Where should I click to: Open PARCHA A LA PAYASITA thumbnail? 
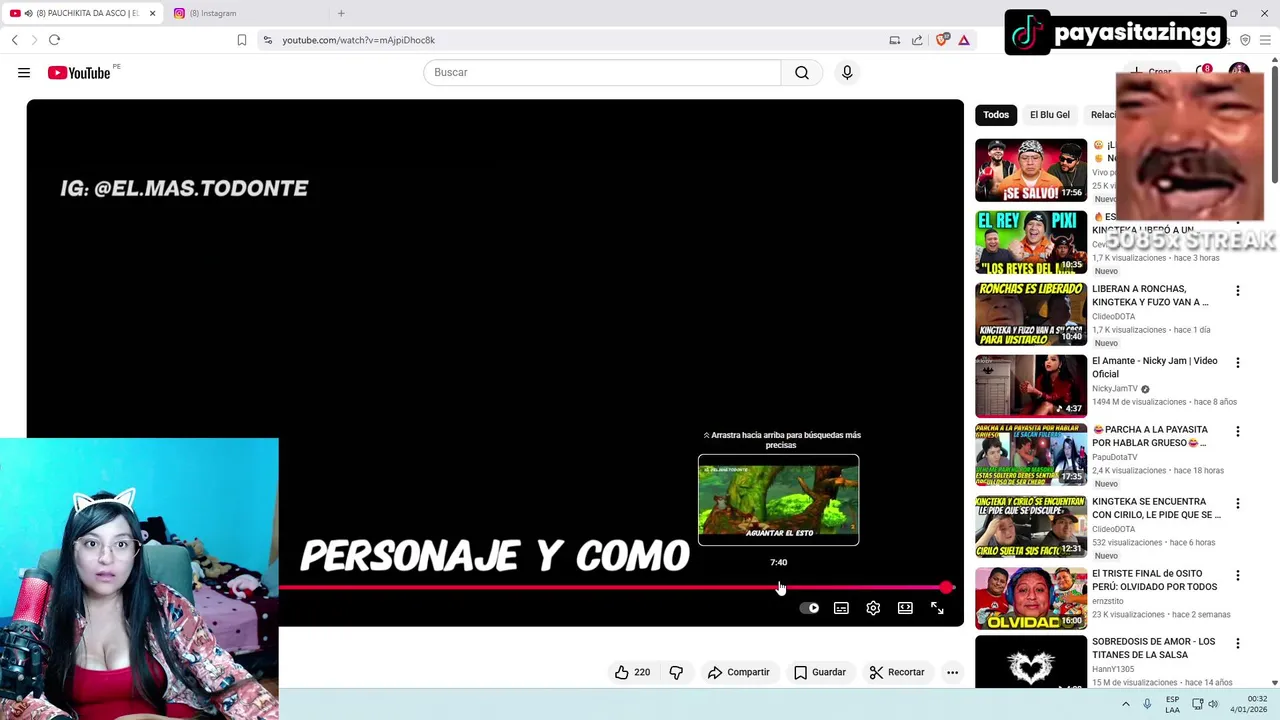point(1031,454)
